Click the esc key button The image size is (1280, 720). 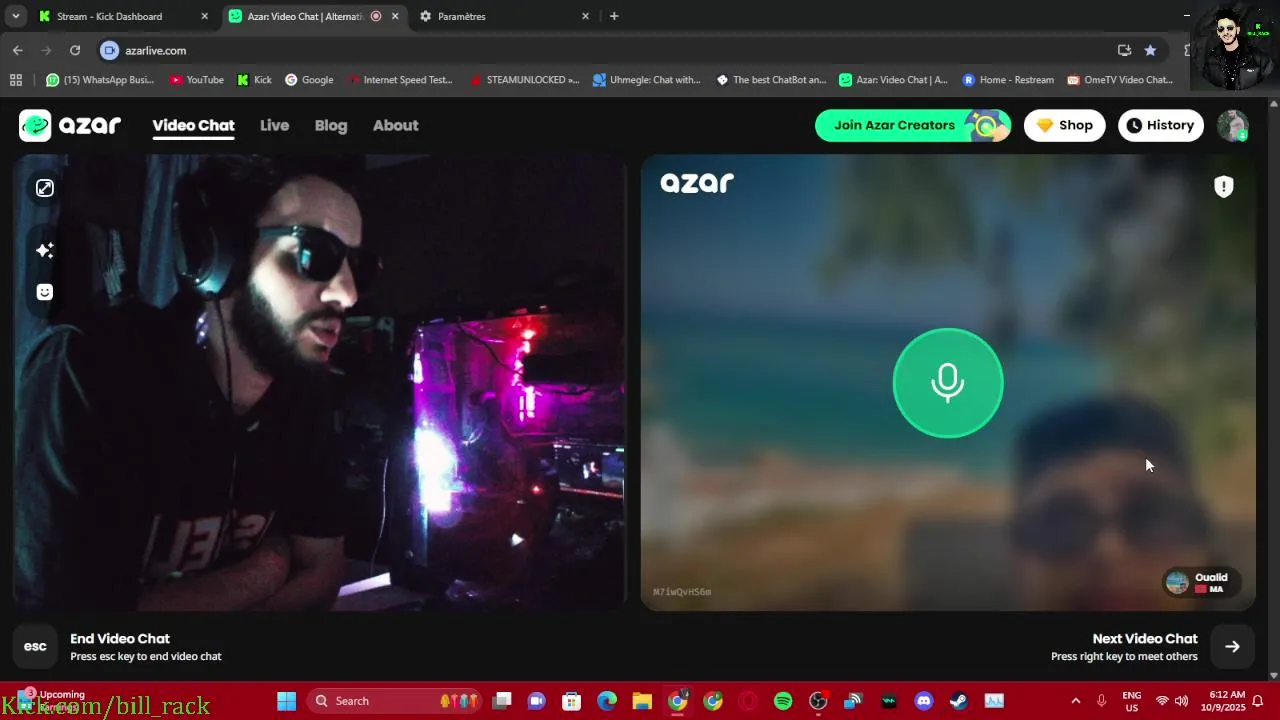35,646
